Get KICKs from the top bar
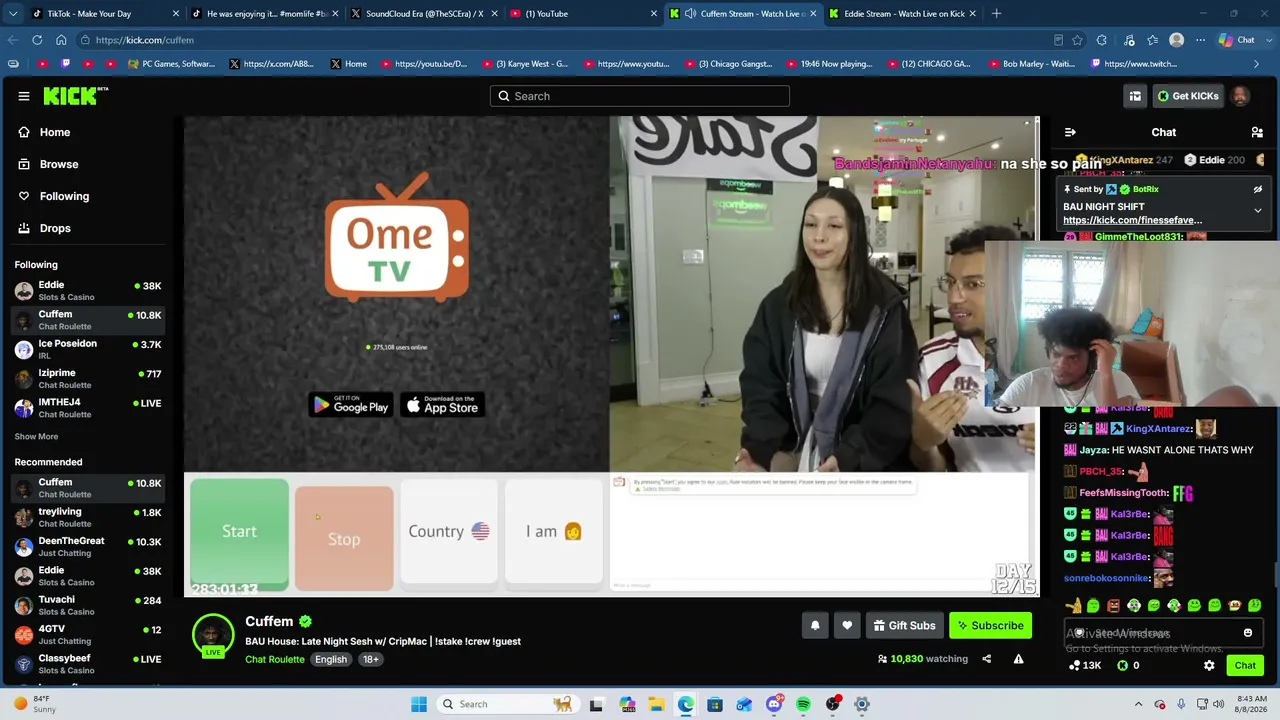The image size is (1280, 720). 1187,96
